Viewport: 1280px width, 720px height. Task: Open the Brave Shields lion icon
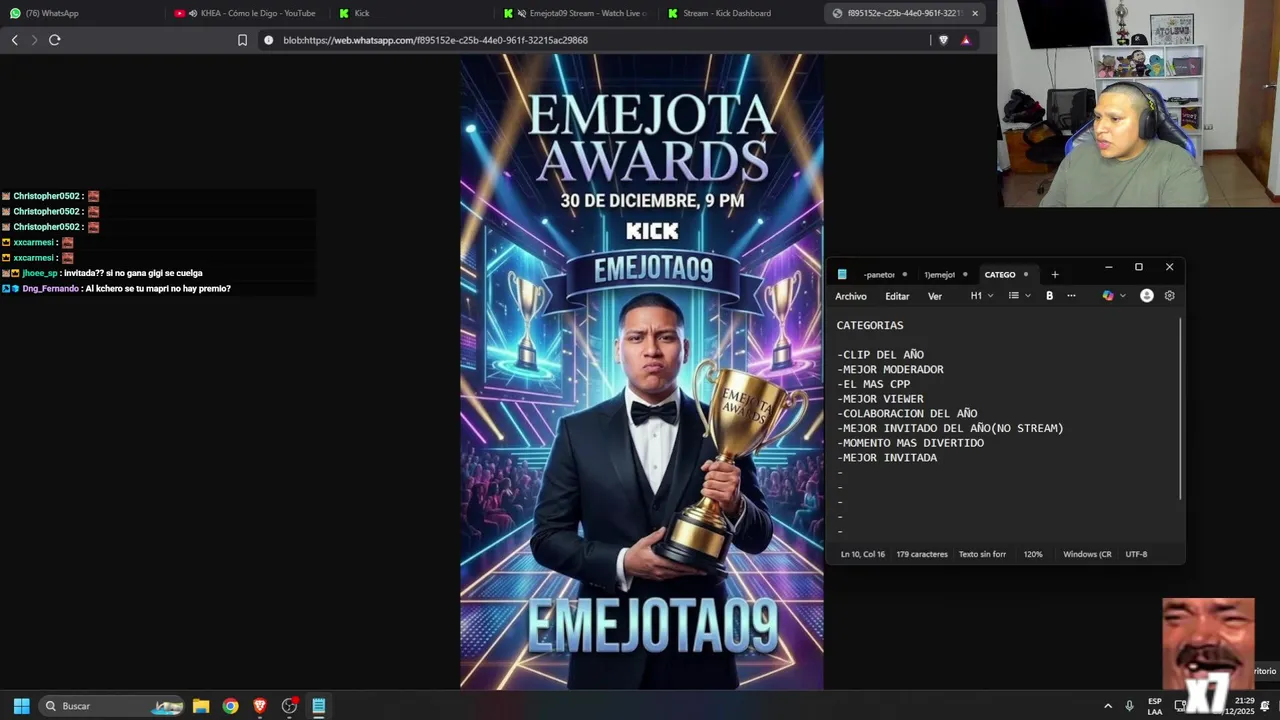pyautogui.click(x=943, y=40)
